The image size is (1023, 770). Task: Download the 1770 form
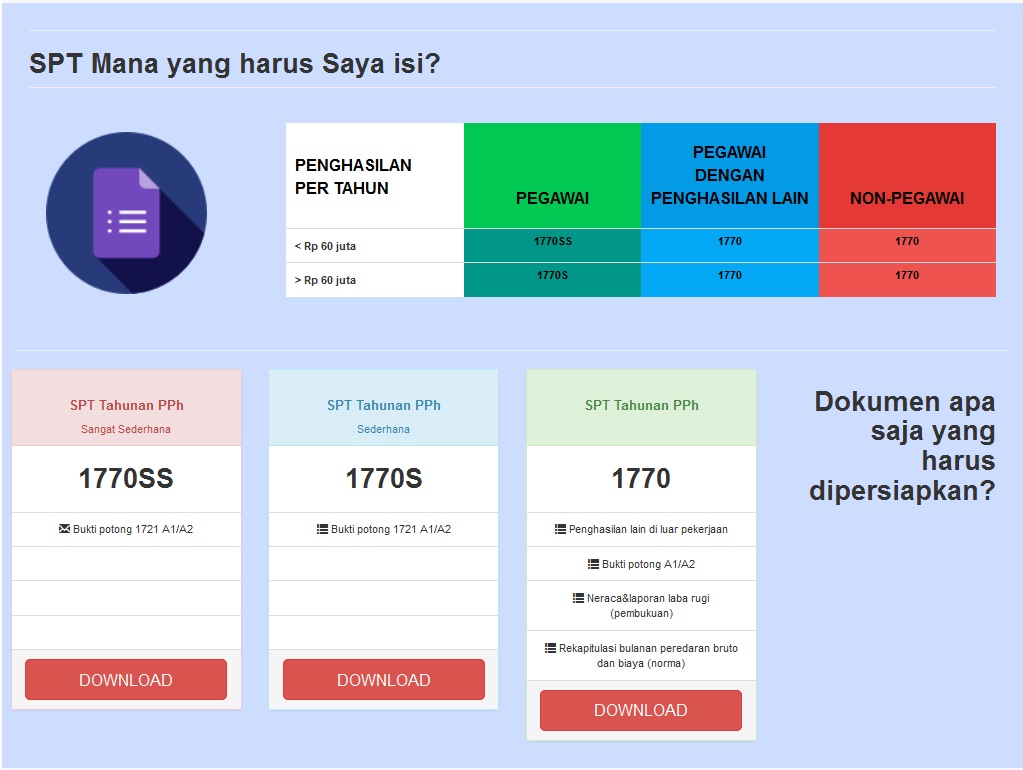click(641, 710)
